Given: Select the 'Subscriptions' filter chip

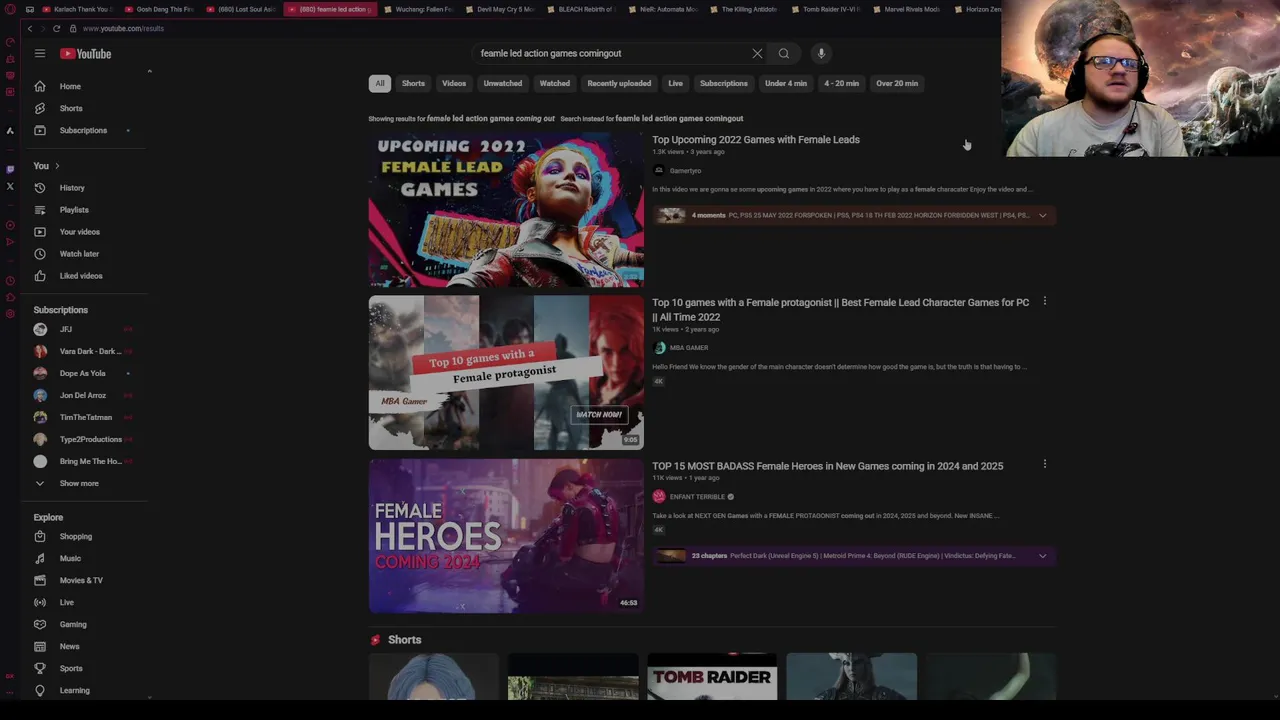Looking at the screenshot, I should point(724,83).
